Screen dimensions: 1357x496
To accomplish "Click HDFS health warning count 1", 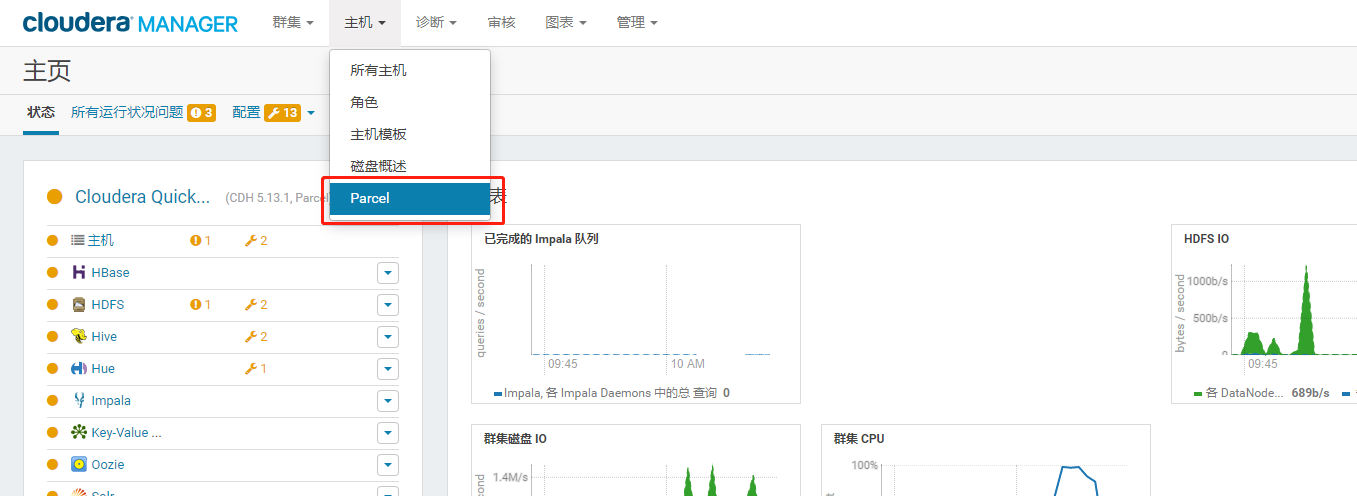I will 201,304.
